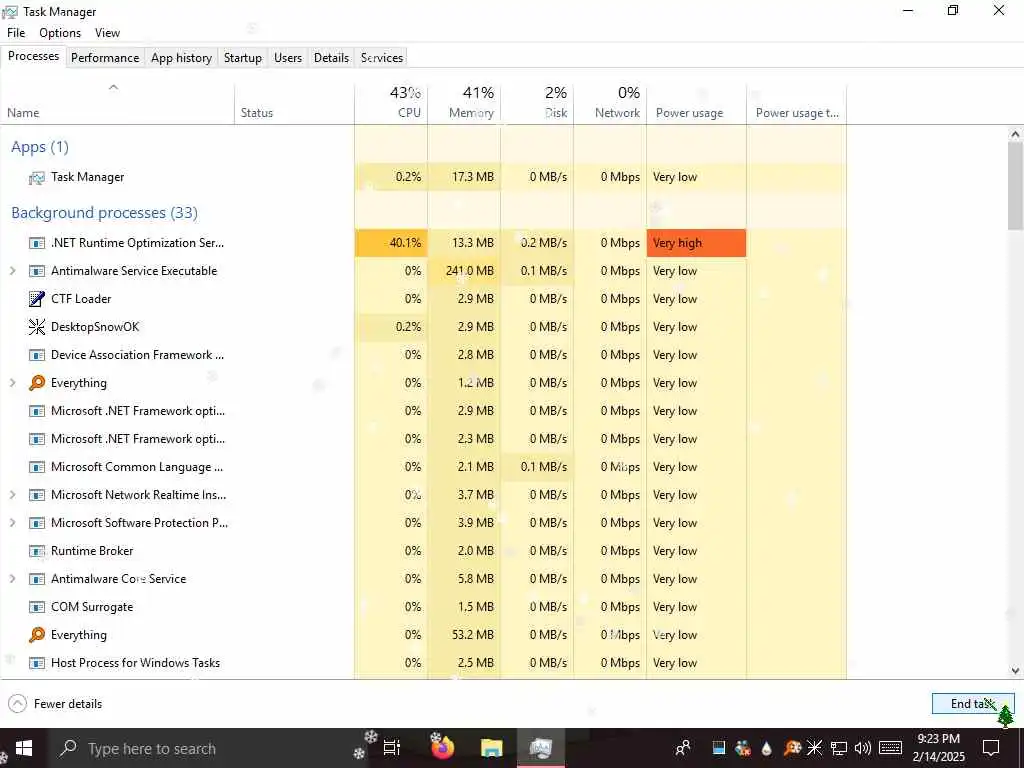Image resolution: width=1024 pixels, height=768 pixels.
Task: Click the Everything icon with 53.2 MB memory
Action: coord(37,635)
